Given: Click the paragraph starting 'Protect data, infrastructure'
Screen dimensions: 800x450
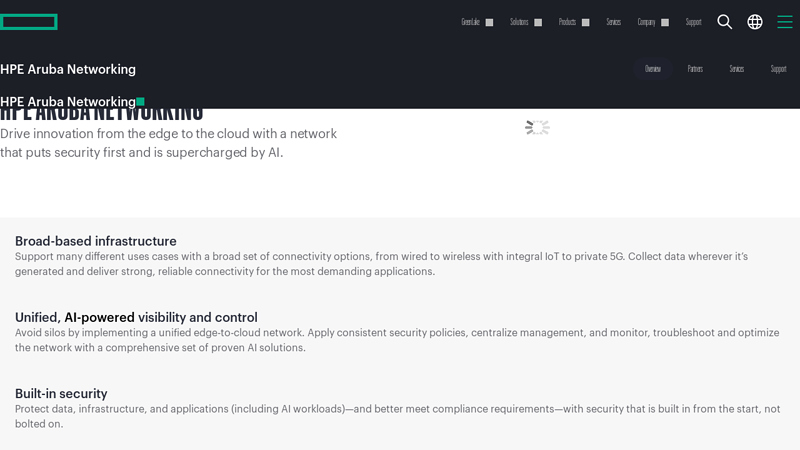Looking at the screenshot, I should click(397, 416).
